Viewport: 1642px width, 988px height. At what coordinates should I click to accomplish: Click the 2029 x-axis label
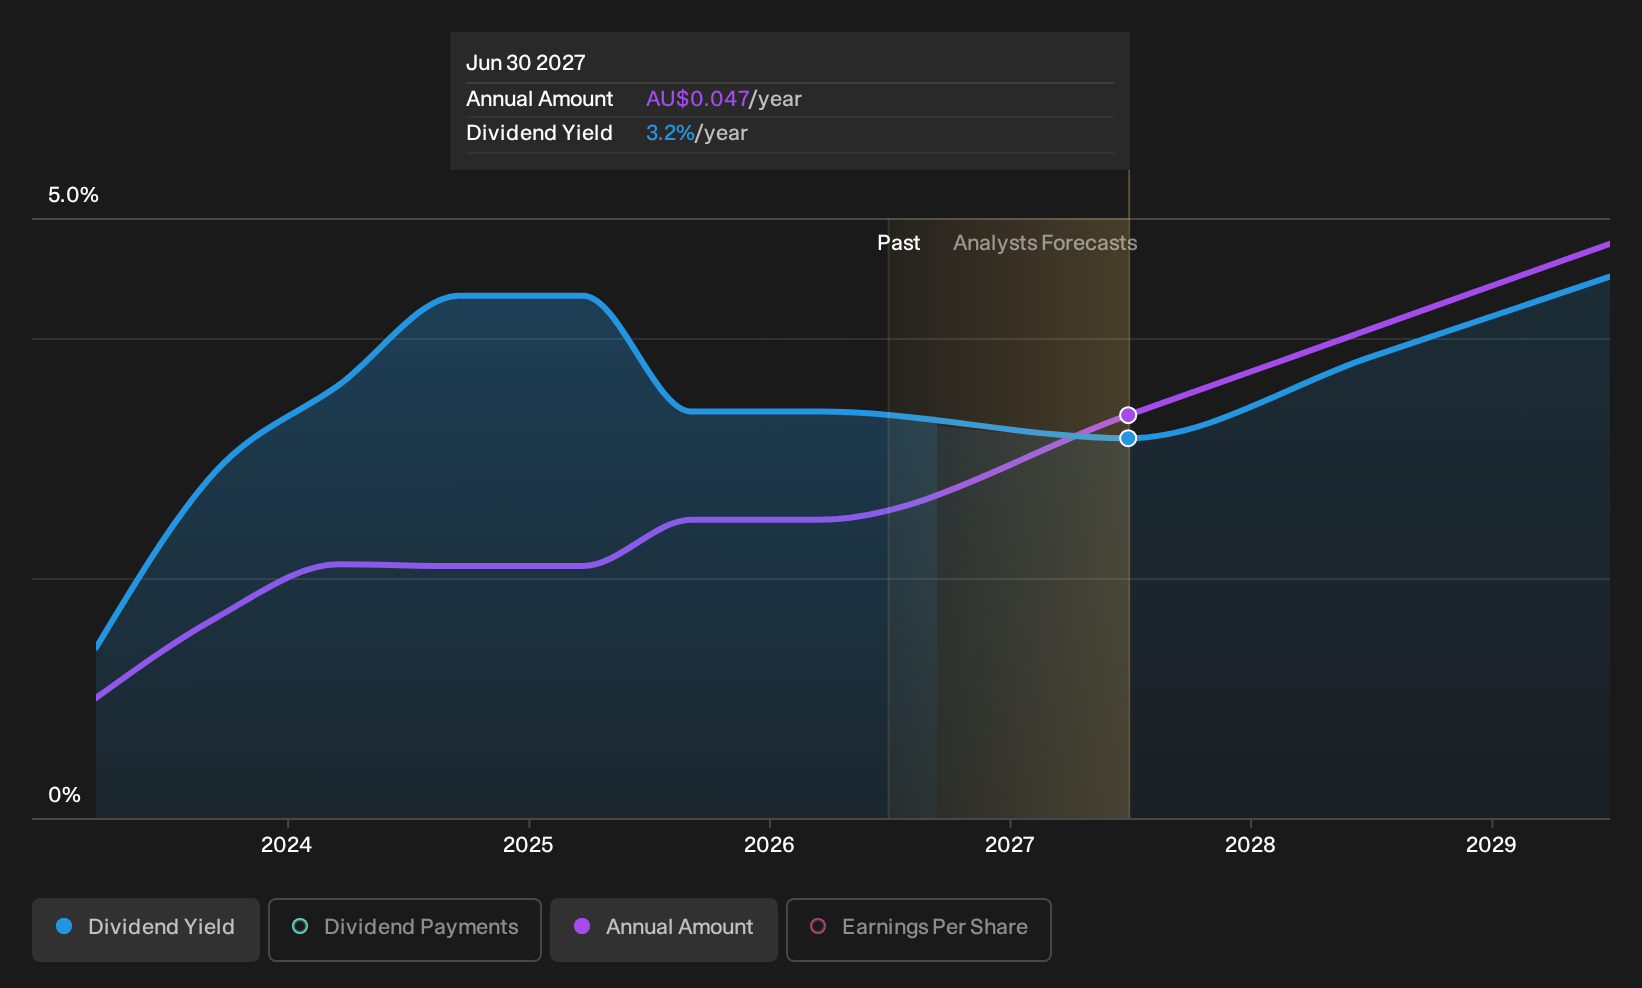pyautogui.click(x=1491, y=845)
